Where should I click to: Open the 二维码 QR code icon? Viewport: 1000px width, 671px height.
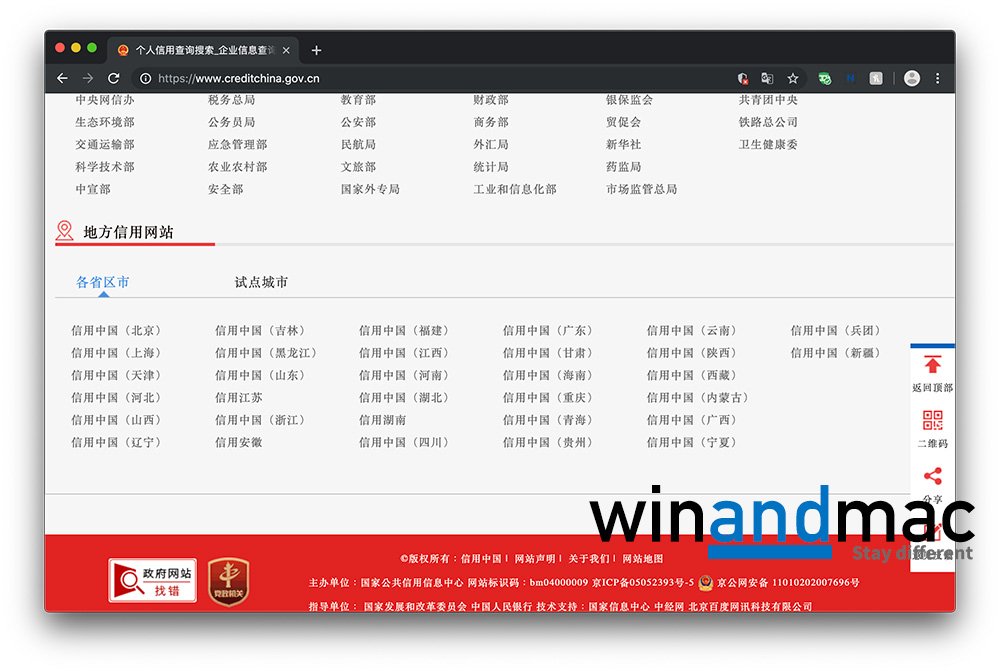click(x=932, y=421)
